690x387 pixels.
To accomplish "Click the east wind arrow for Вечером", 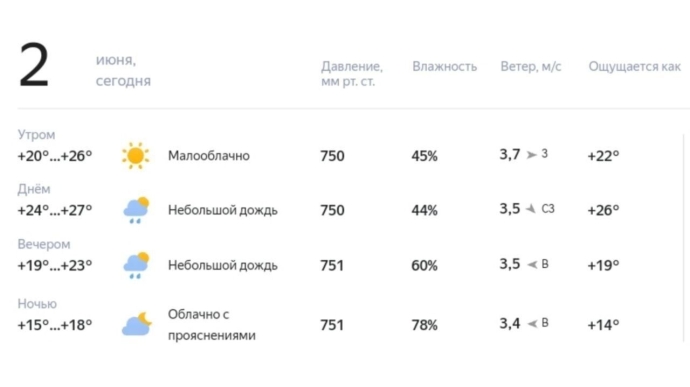I will 532,264.
